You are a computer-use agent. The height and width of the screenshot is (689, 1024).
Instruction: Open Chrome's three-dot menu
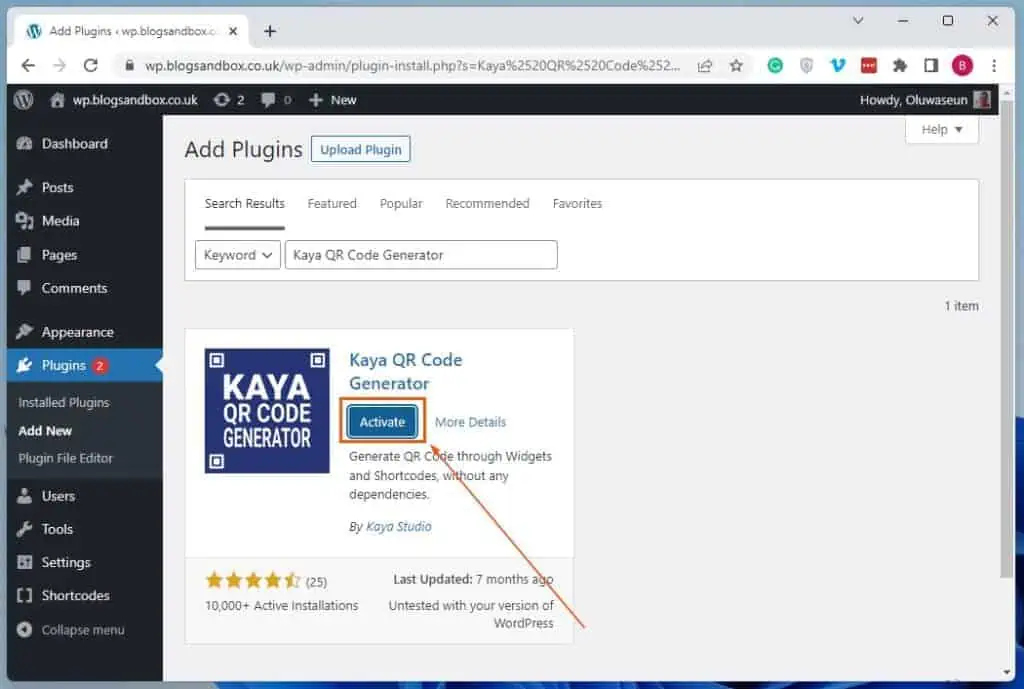[x=993, y=64]
